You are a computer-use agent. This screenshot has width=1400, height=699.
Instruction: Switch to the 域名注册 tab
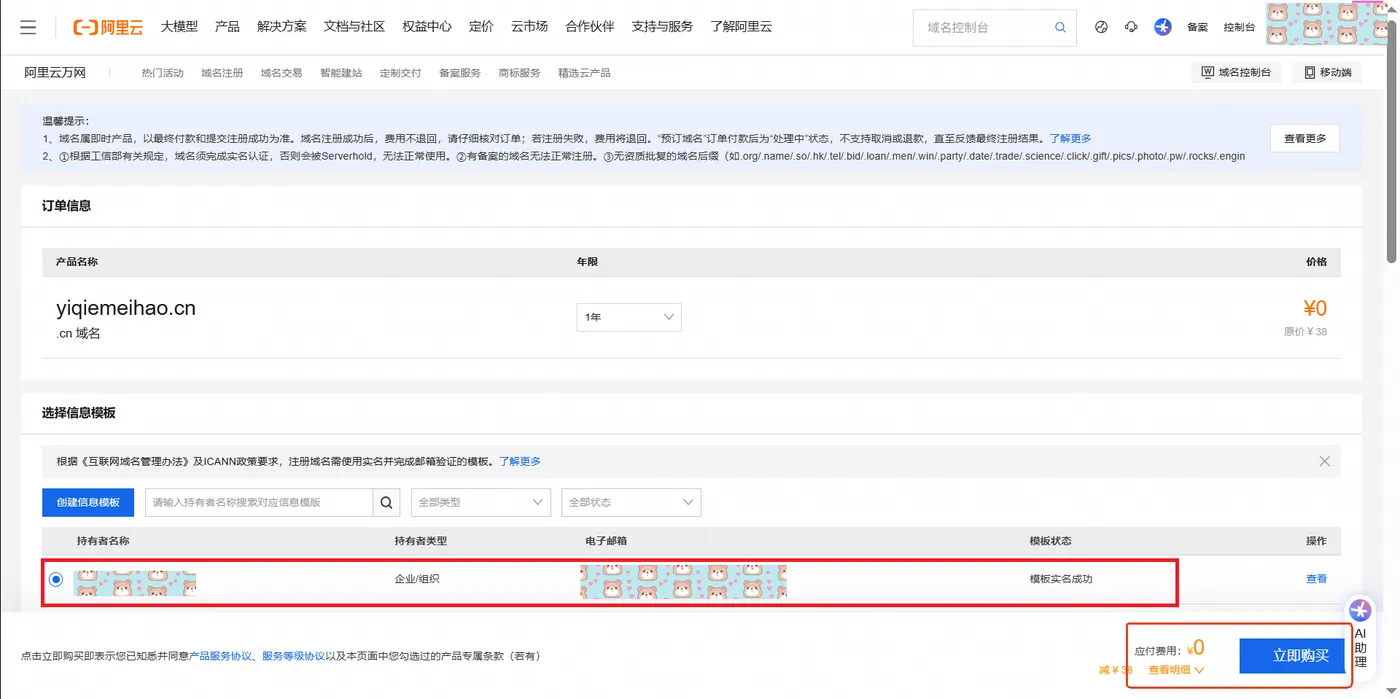(221, 72)
